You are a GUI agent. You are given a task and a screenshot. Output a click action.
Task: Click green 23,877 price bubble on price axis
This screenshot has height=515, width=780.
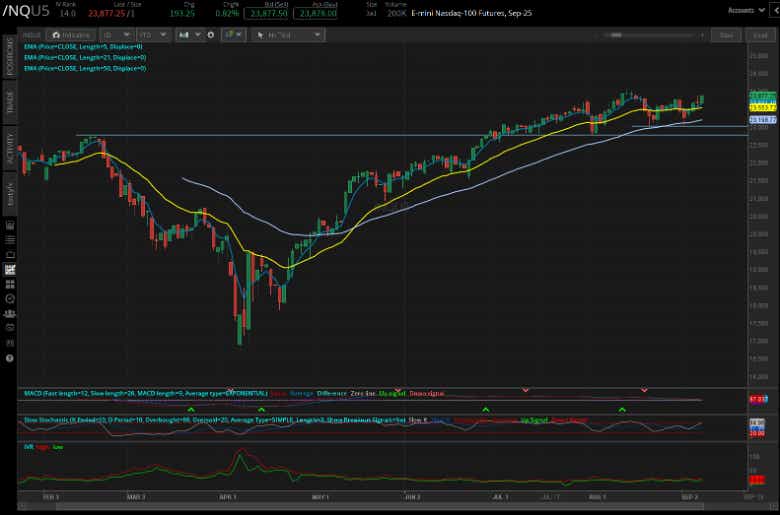pyautogui.click(x=763, y=96)
